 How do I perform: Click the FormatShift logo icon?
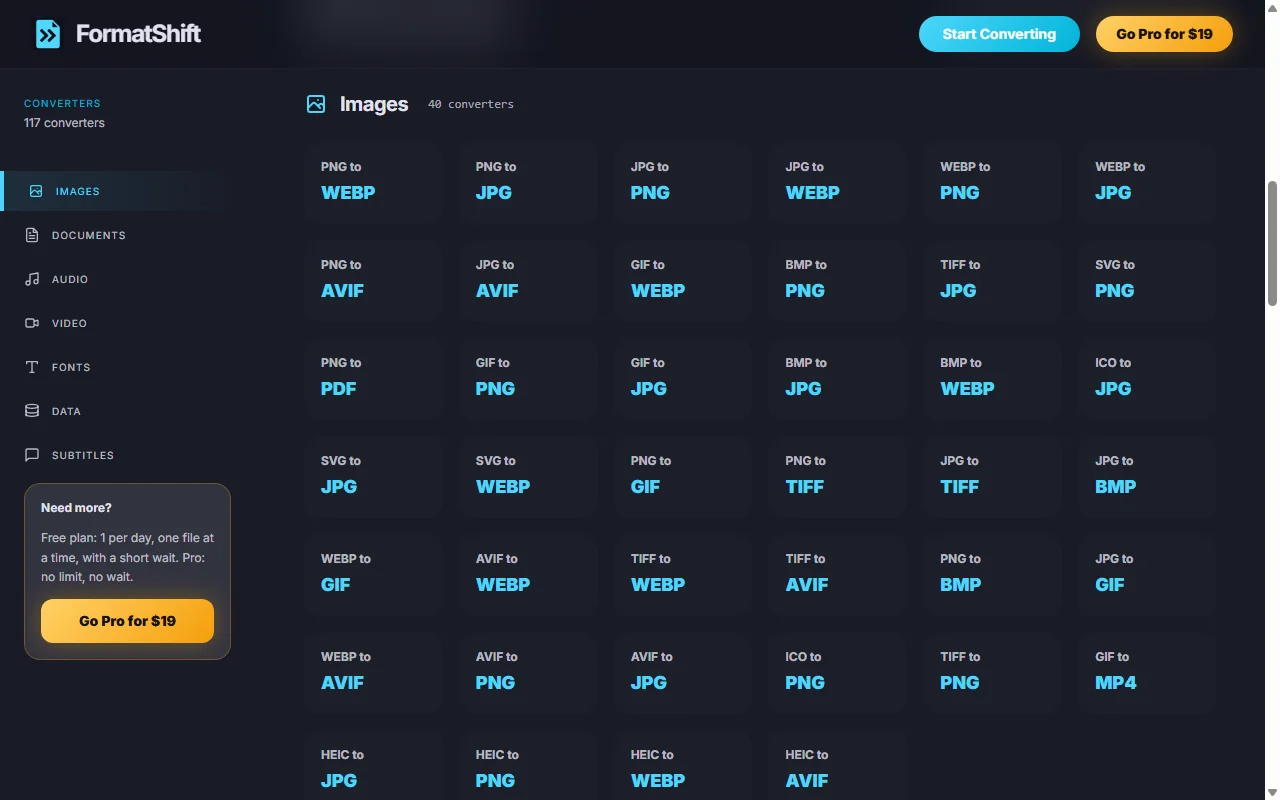pos(48,34)
